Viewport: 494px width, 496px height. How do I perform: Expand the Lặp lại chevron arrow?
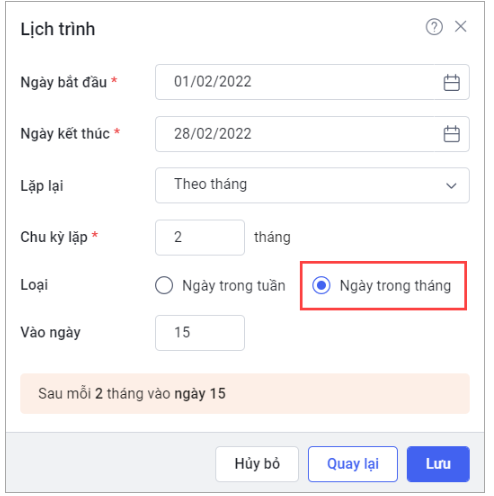click(451, 186)
